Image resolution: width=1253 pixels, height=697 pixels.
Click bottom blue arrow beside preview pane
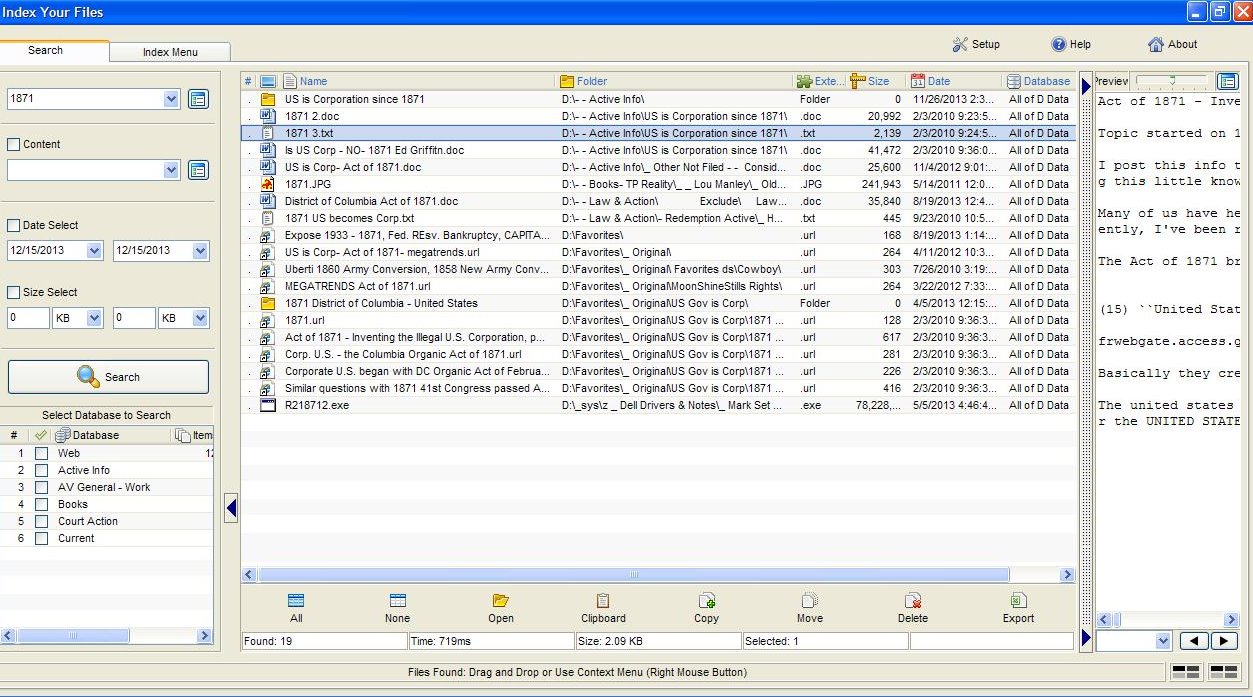[1087, 638]
